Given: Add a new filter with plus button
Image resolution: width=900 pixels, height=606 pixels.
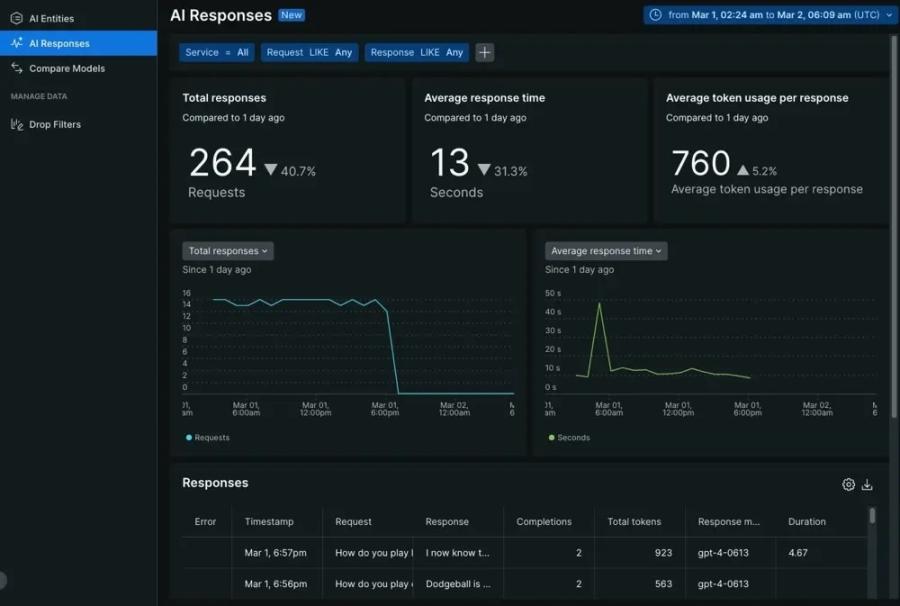Looking at the screenshot, I should (x=484, y=52).
